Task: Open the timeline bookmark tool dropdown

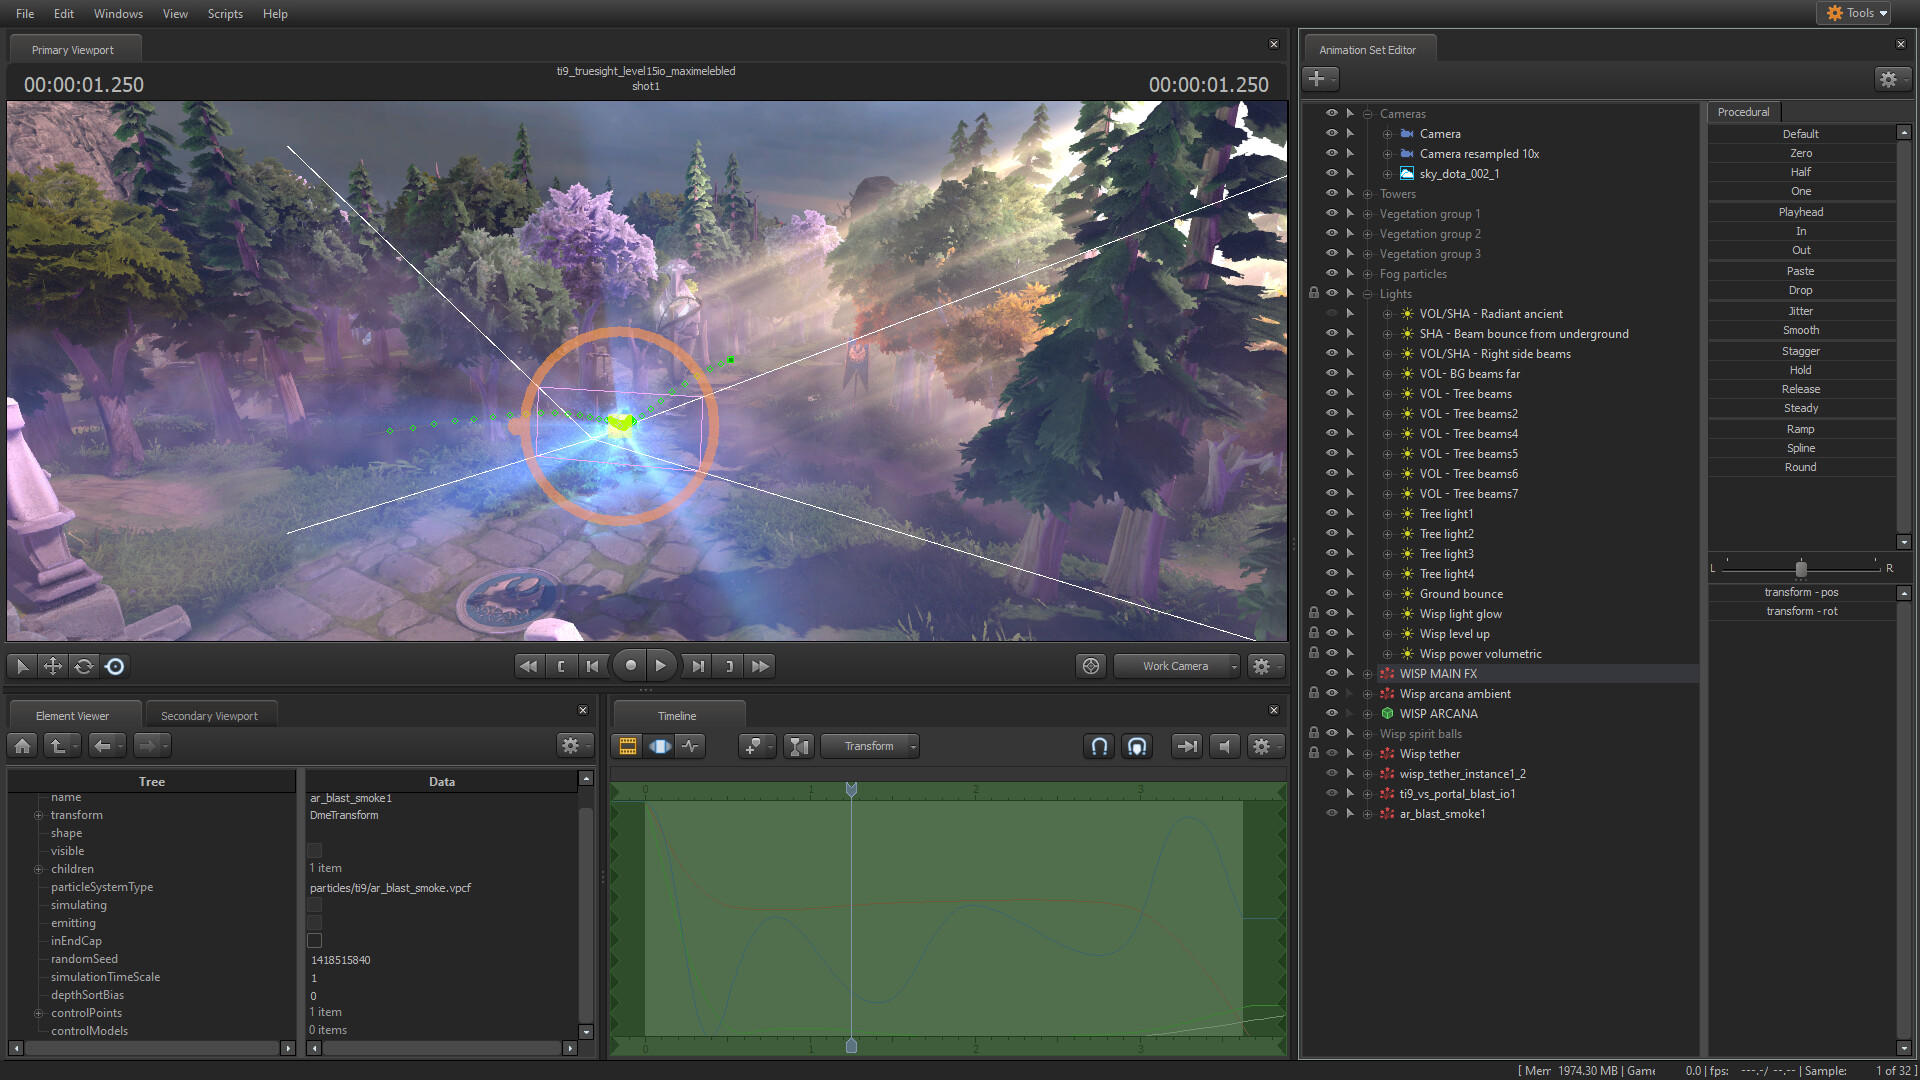Action: tap(756, 746)
